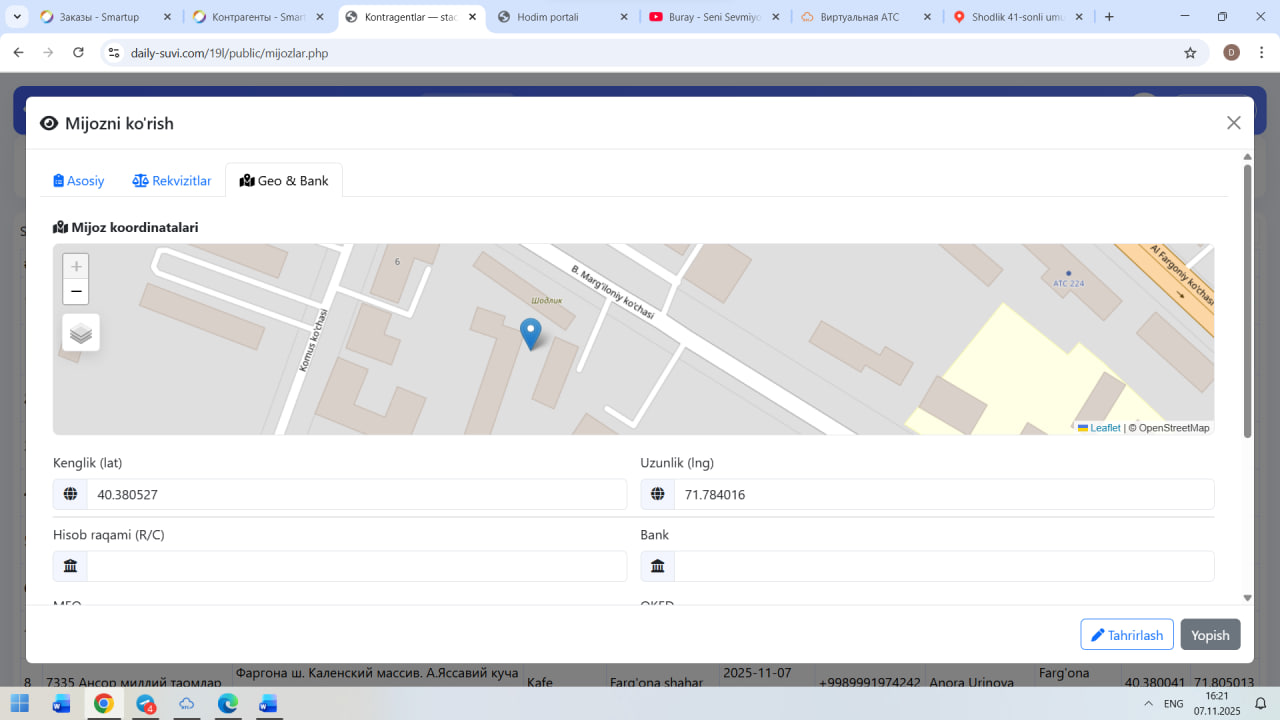This screenshot has width=1280, height=720.
Task: Open the Windows Start menu
Action: (x=20, y=704)
